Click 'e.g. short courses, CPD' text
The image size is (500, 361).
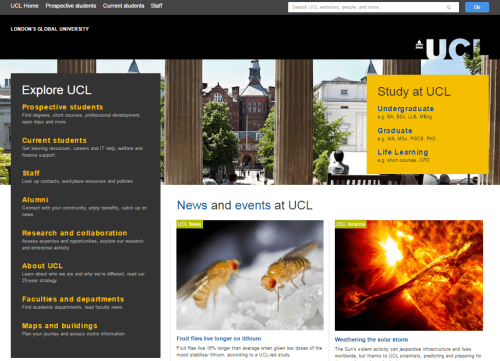[x=403, y=160]
